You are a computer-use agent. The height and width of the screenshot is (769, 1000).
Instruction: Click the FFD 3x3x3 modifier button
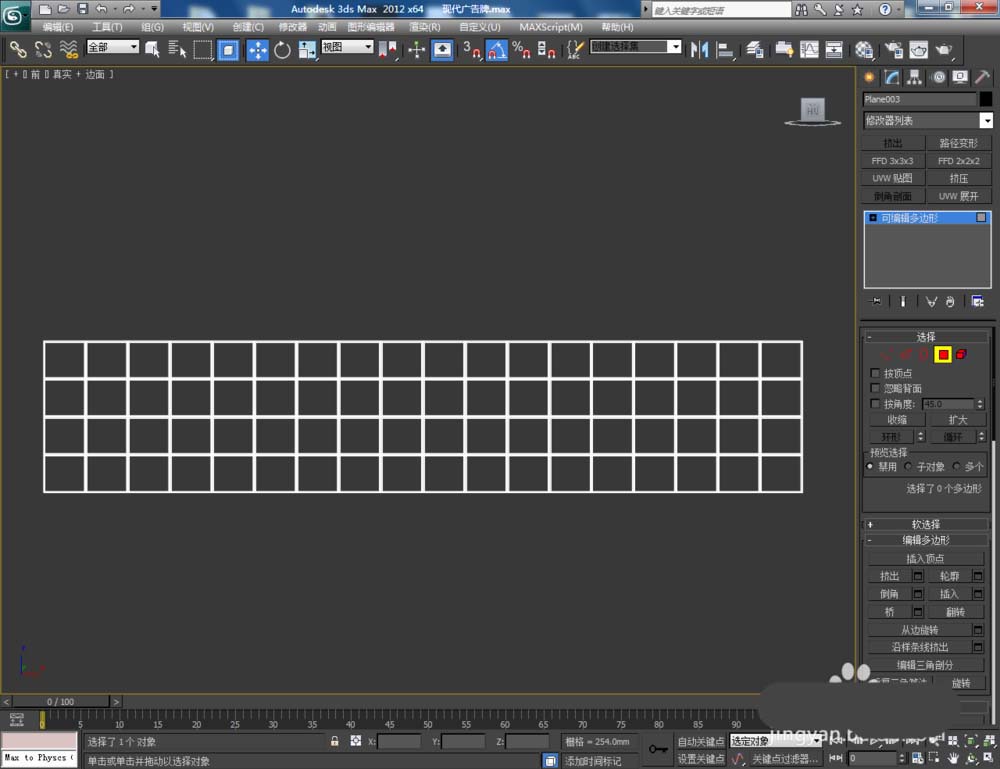coord(893,161)
